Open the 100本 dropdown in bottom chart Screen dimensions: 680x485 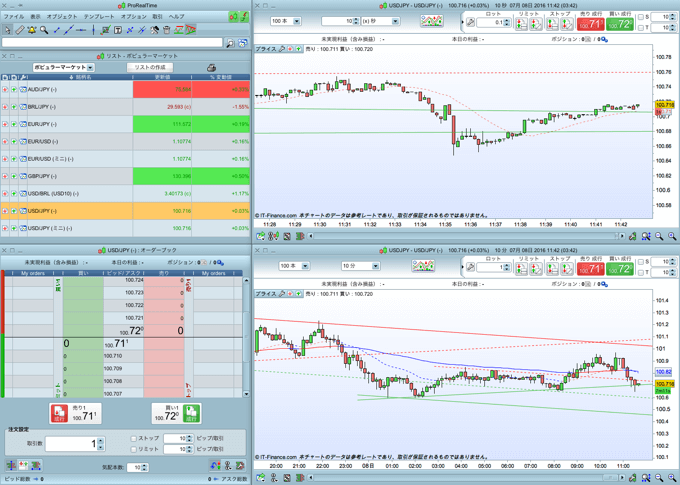294,266
